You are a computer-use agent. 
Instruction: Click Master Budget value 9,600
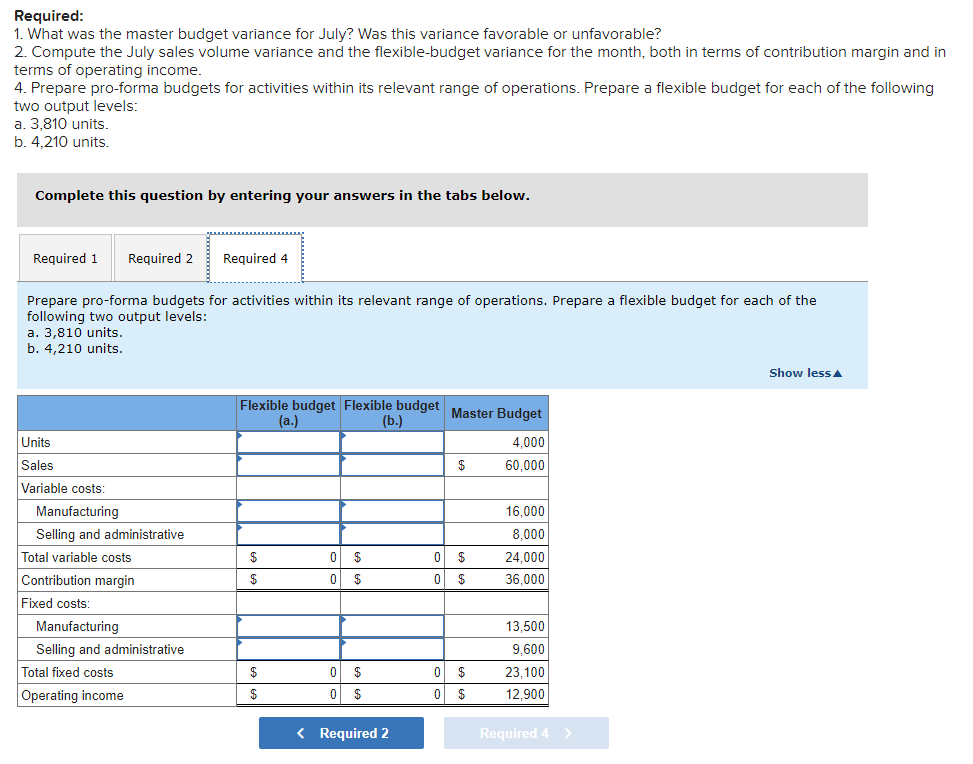528,649
